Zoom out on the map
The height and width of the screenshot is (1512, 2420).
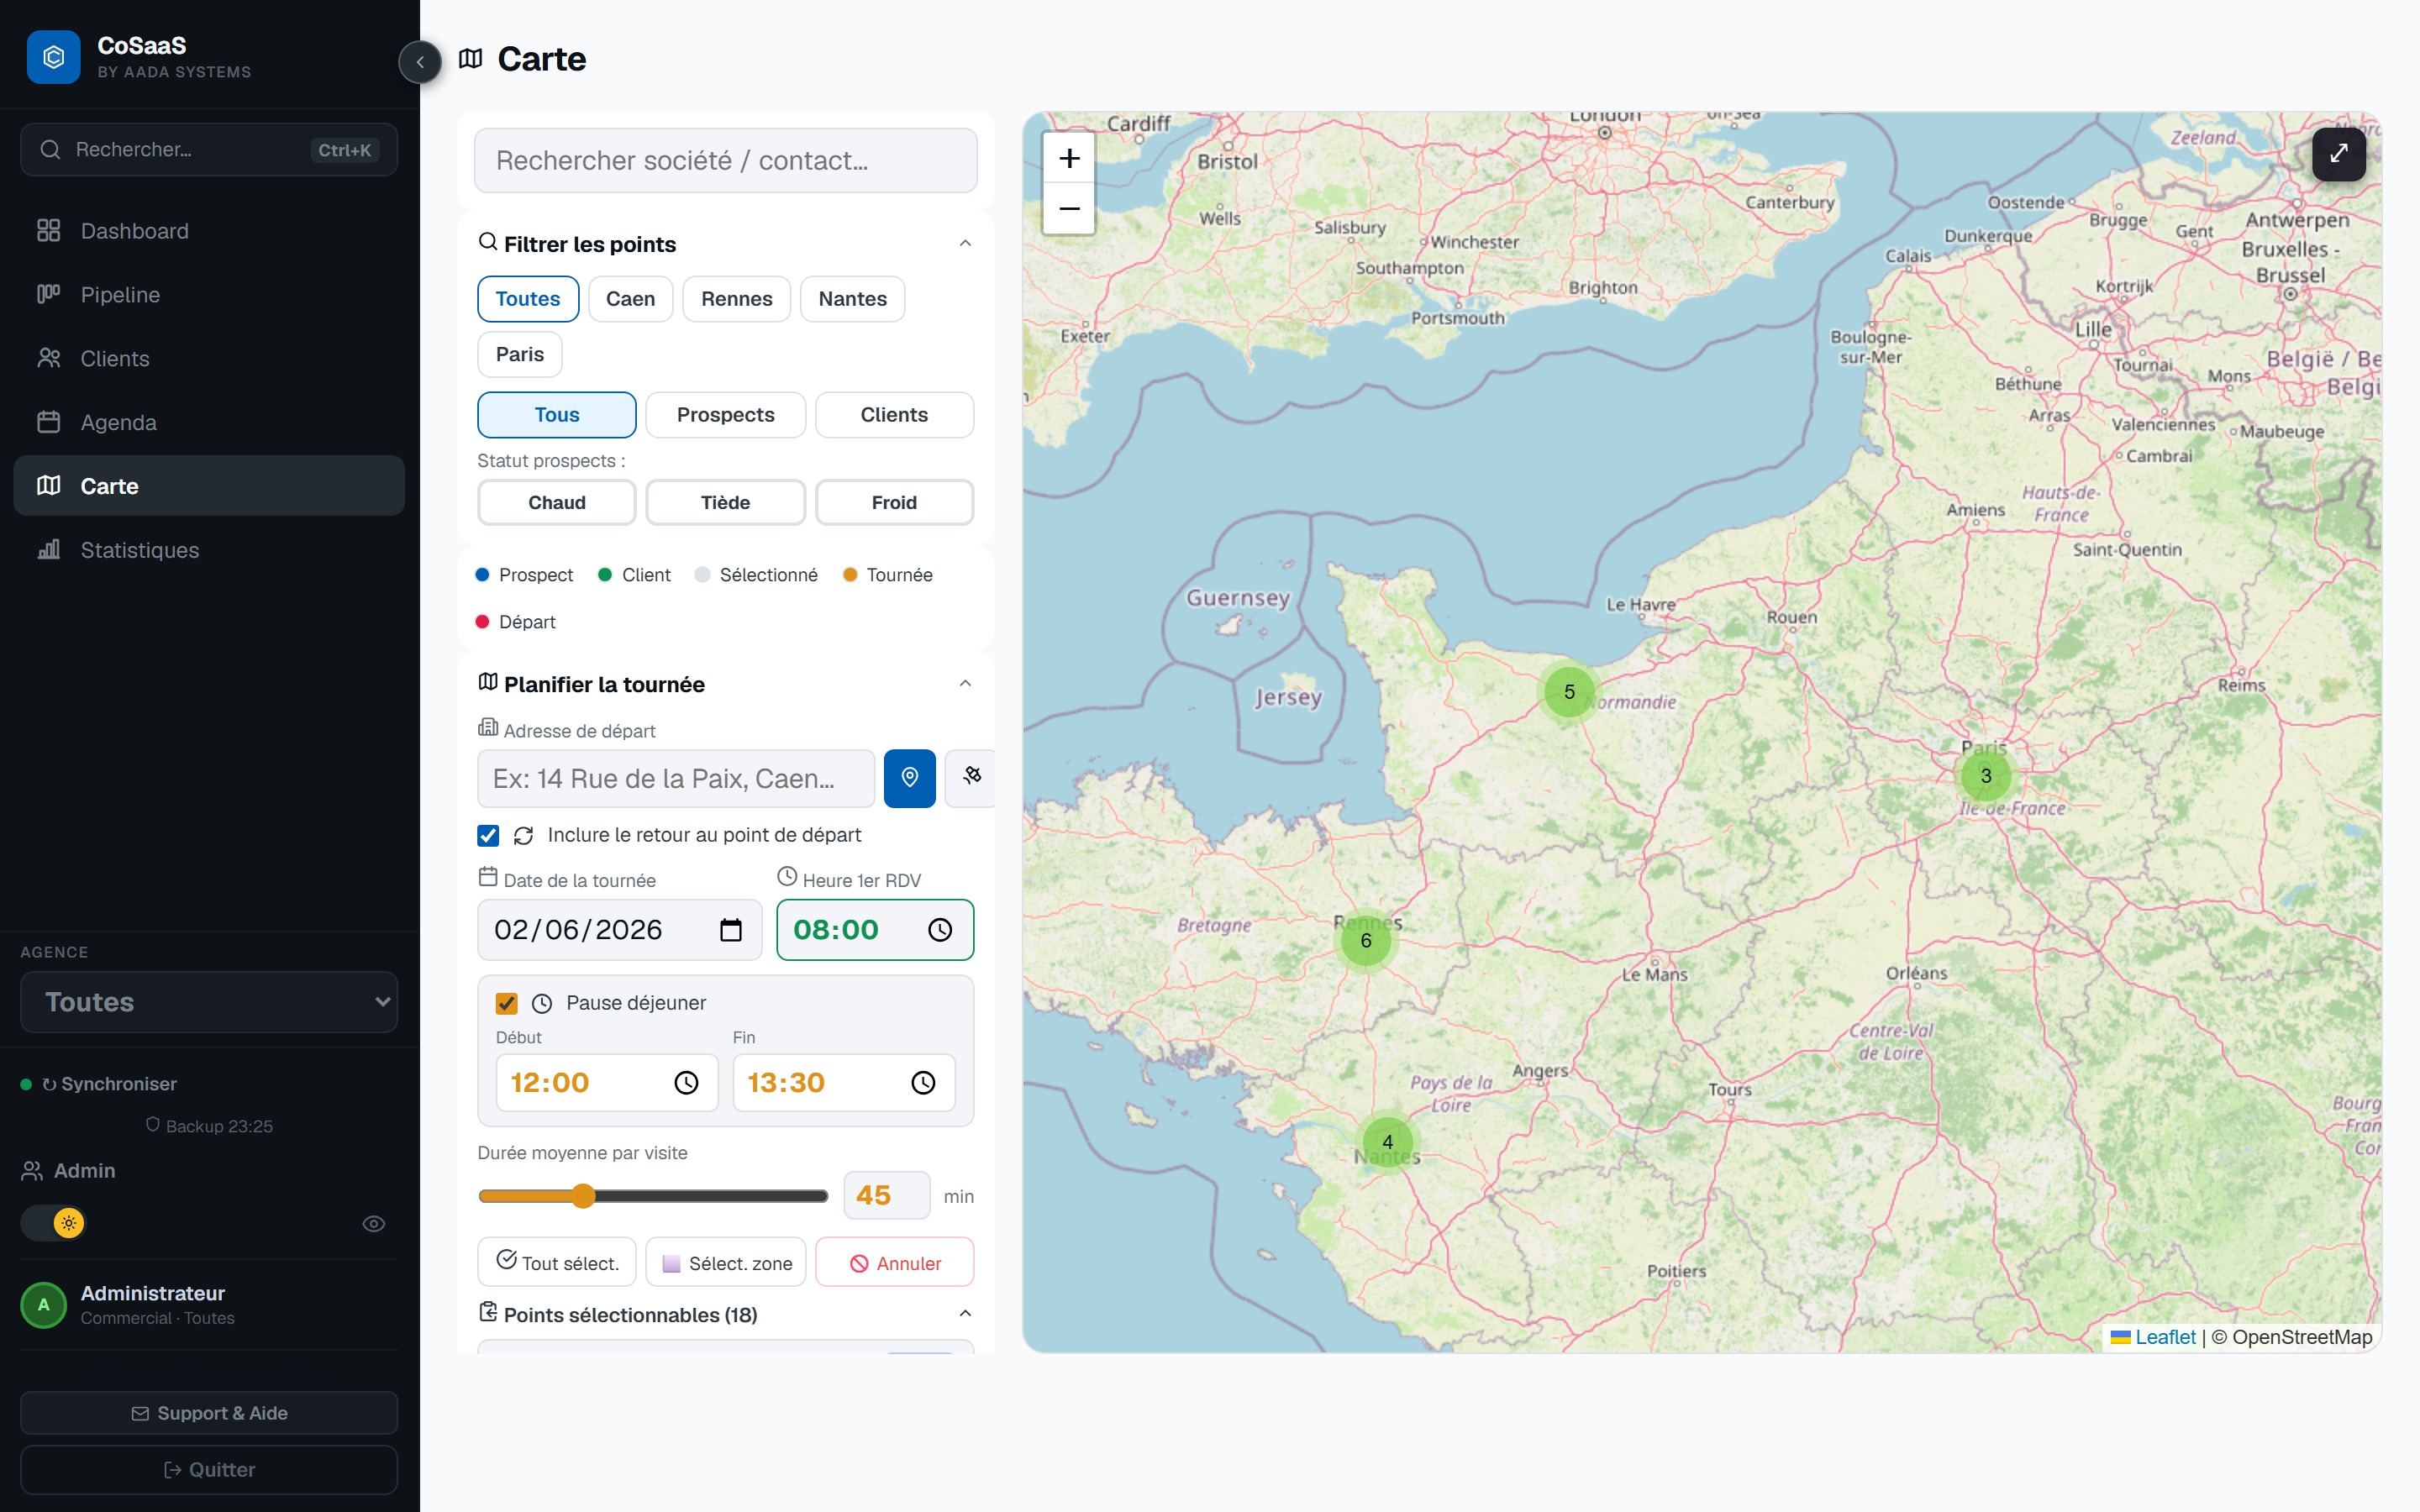[1069, 208]
